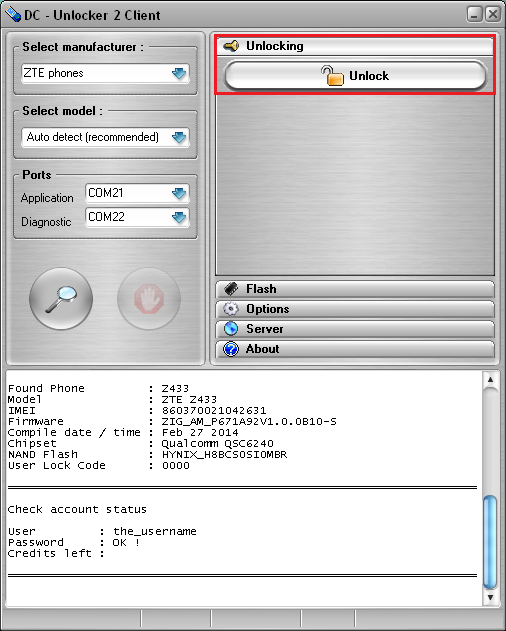
Task: Click the blue log scrollbar thumb
Action: click(x=490, y=542)
